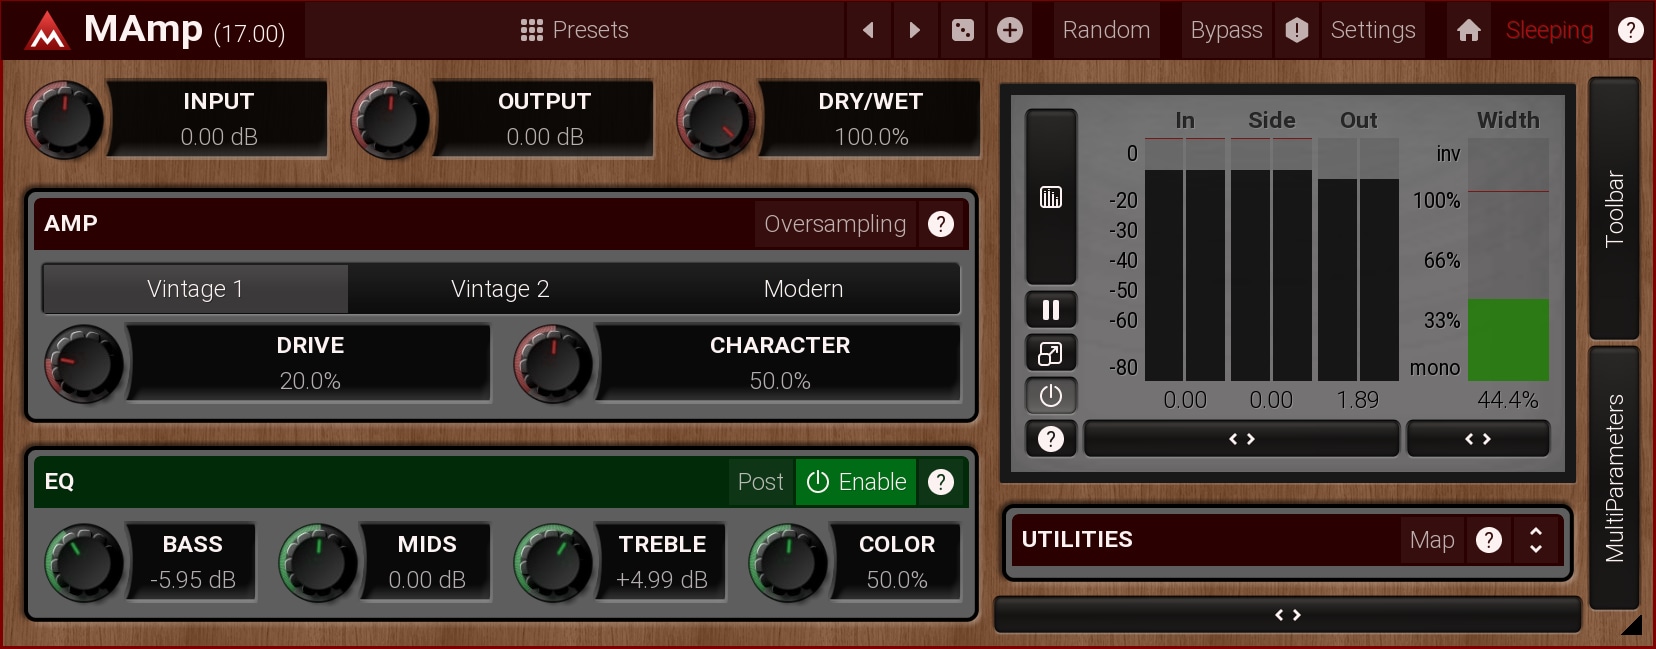This screenshot has width=1656, height=649.
Task: Pause the level meter display
Action: coord(1050,310)
